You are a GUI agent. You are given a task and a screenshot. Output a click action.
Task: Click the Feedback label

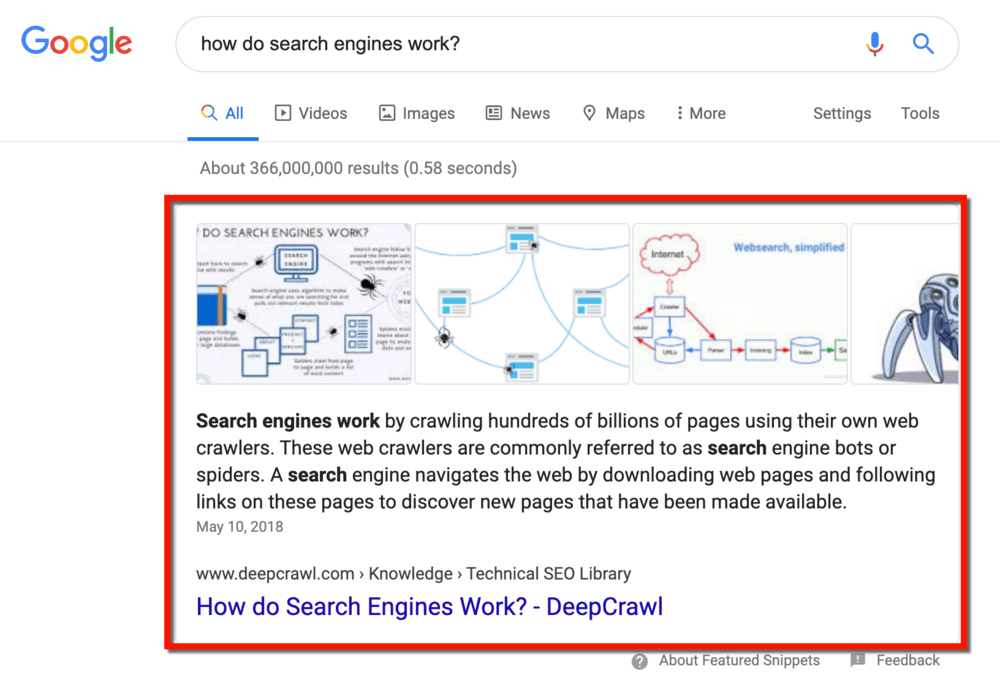(907, 660)
